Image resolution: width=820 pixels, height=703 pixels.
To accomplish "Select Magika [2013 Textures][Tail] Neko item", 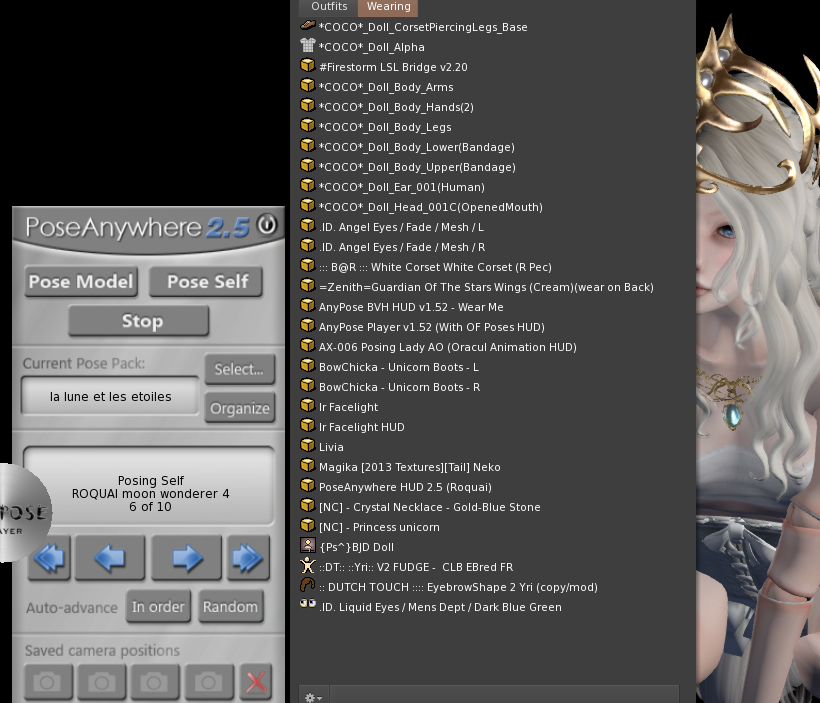I will pos(409,467).
